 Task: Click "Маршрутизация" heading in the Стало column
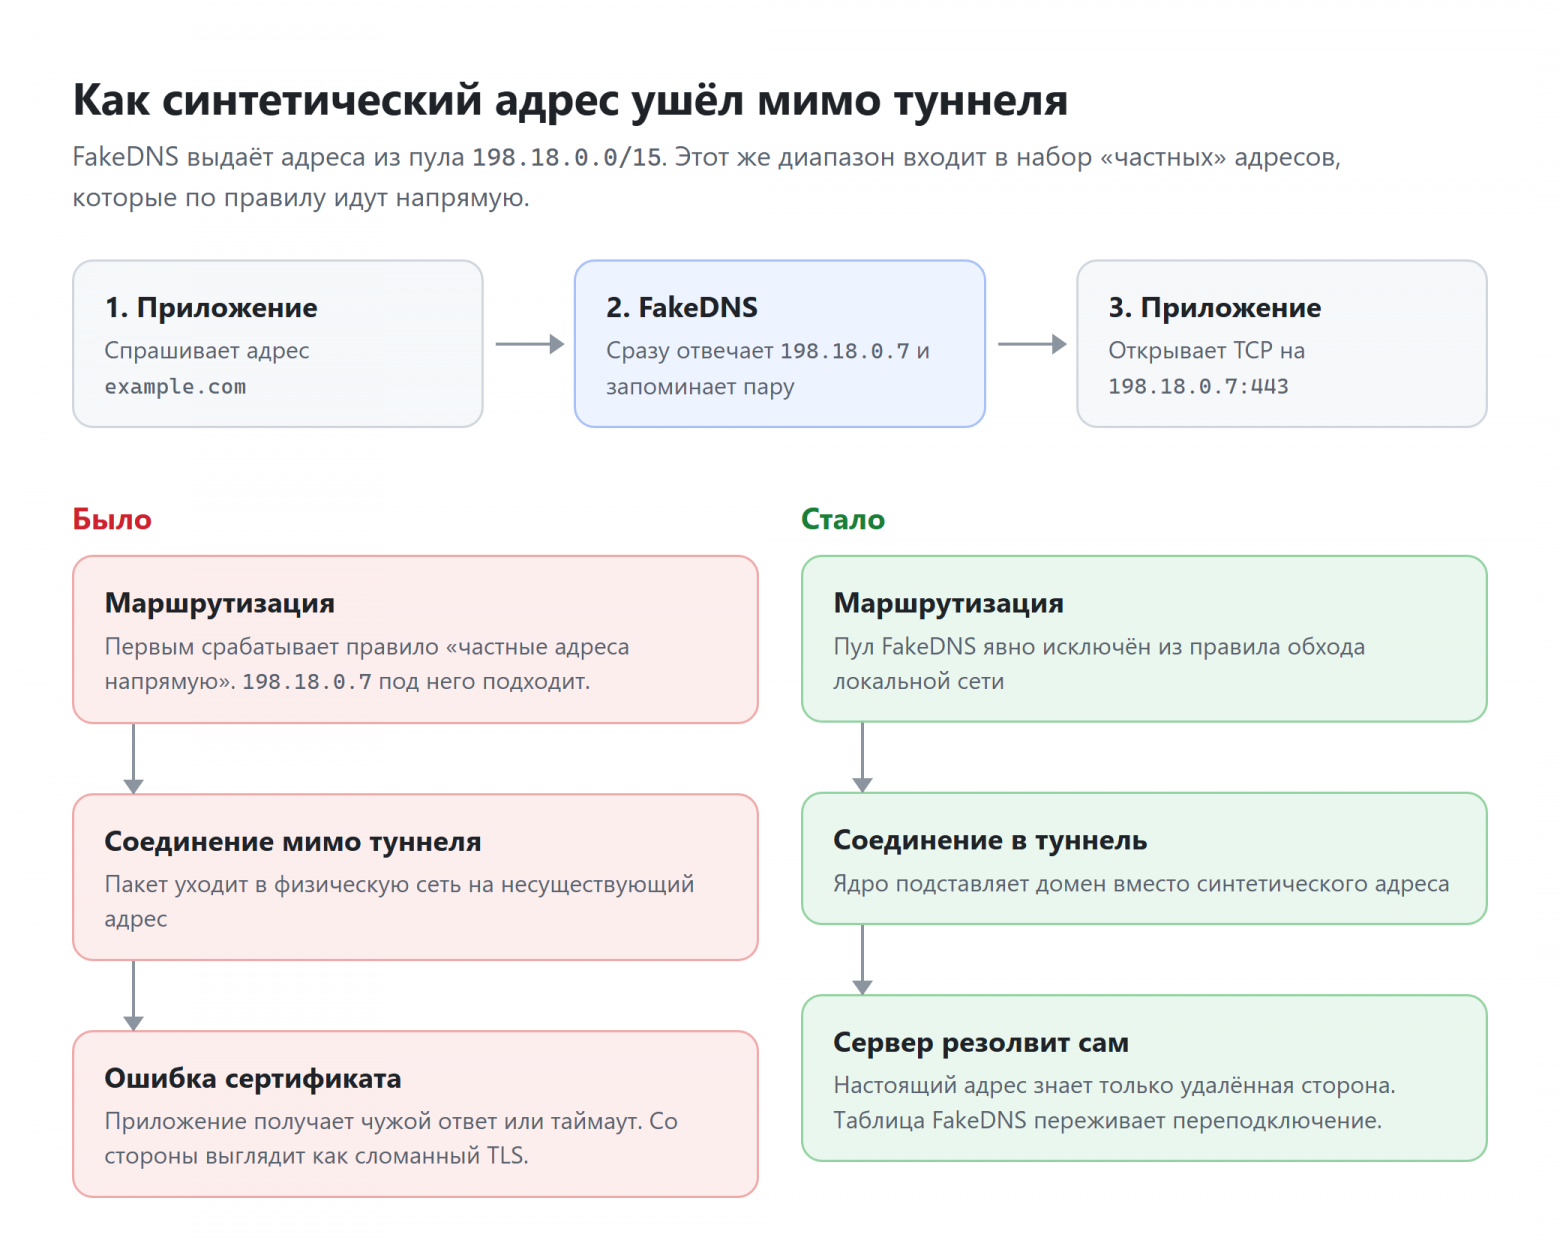click(x=949, y=604)
